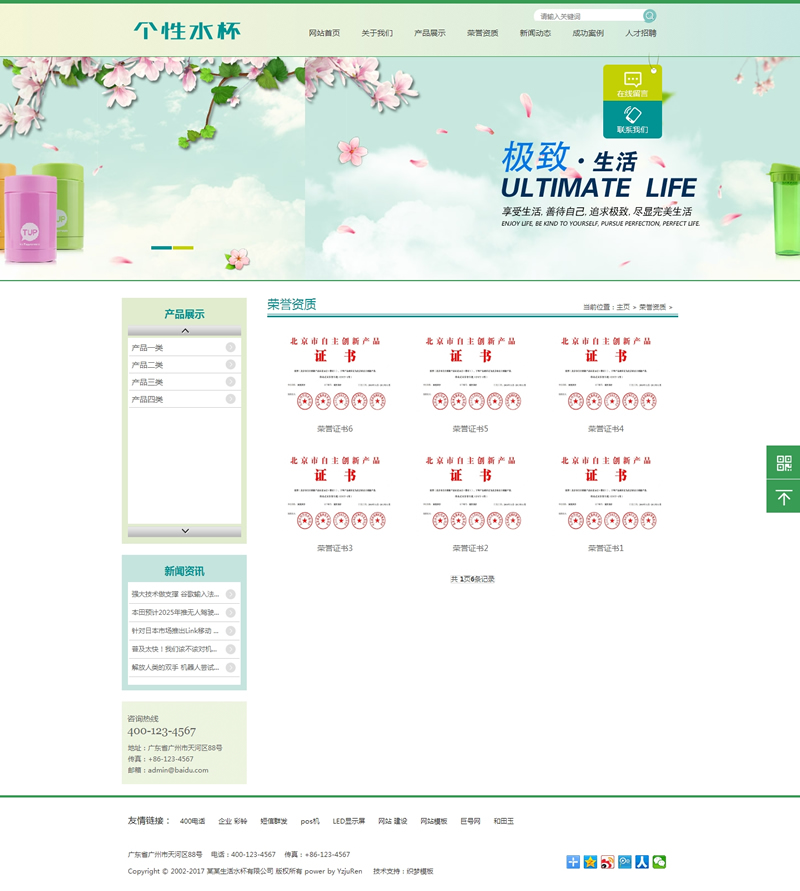Open the 400电话 friendly link
This screenshot has width=800, height=891.
point(192,821)
